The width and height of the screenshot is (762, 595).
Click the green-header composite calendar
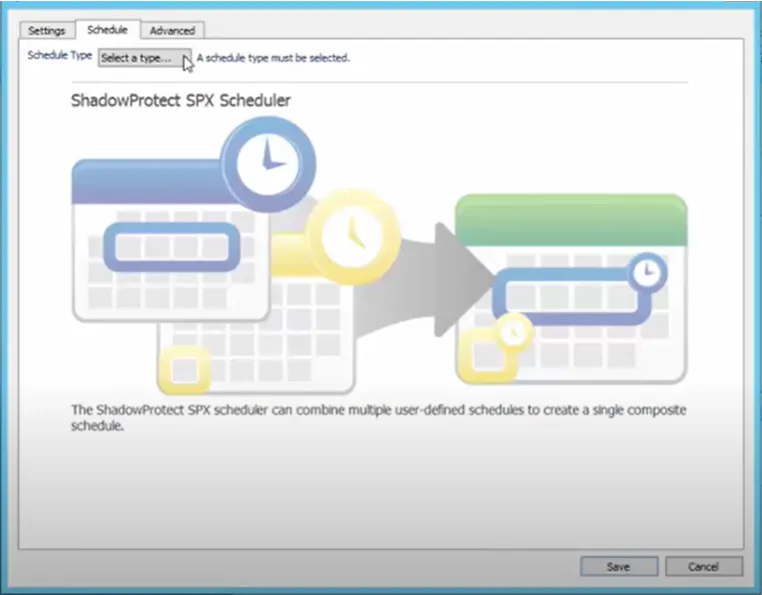[571, 289]
